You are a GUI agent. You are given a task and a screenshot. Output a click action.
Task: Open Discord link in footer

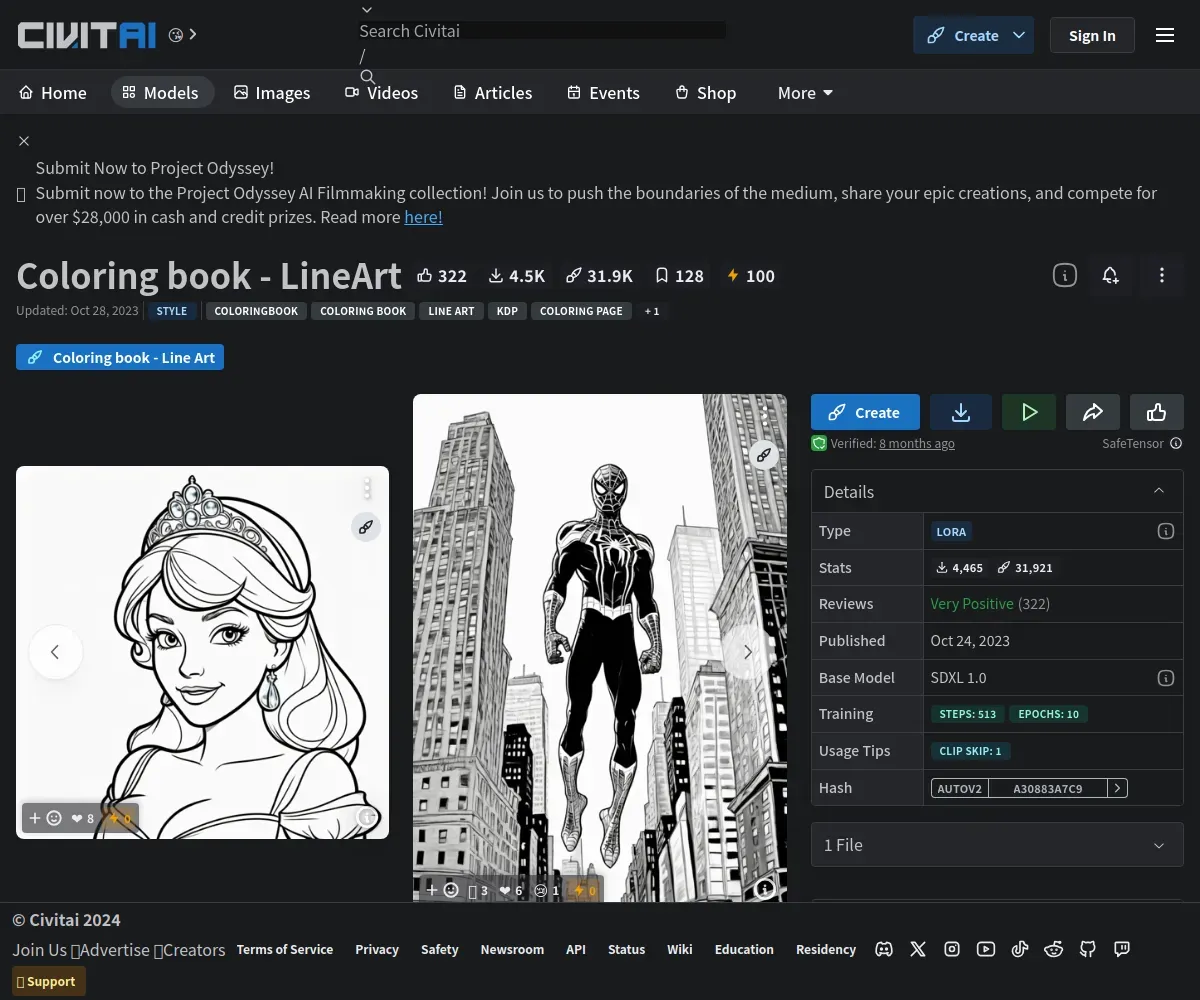(884, 949)
